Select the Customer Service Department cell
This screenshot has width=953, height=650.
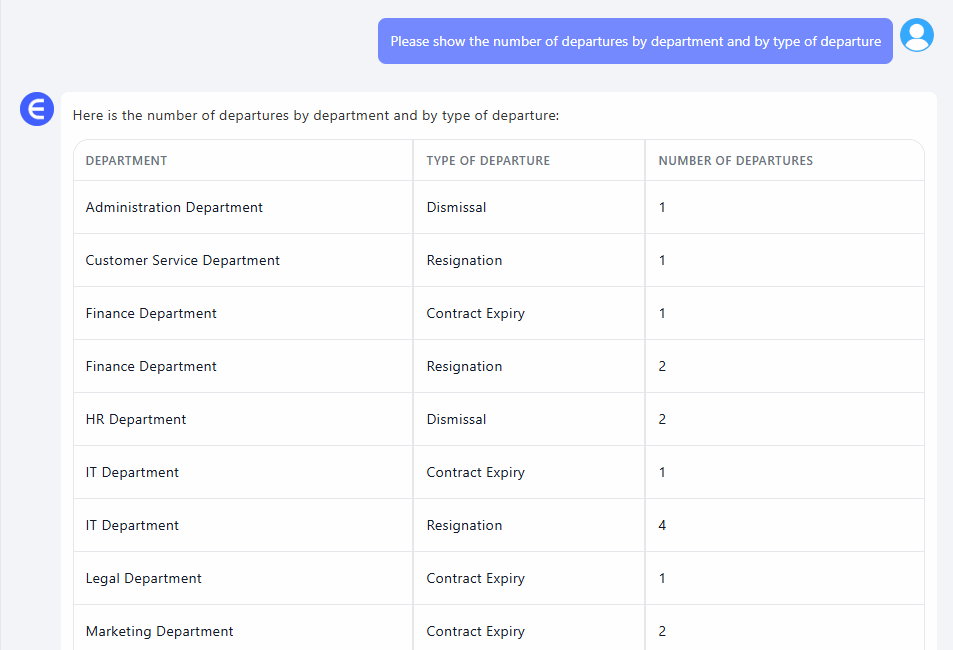[182, 261]
